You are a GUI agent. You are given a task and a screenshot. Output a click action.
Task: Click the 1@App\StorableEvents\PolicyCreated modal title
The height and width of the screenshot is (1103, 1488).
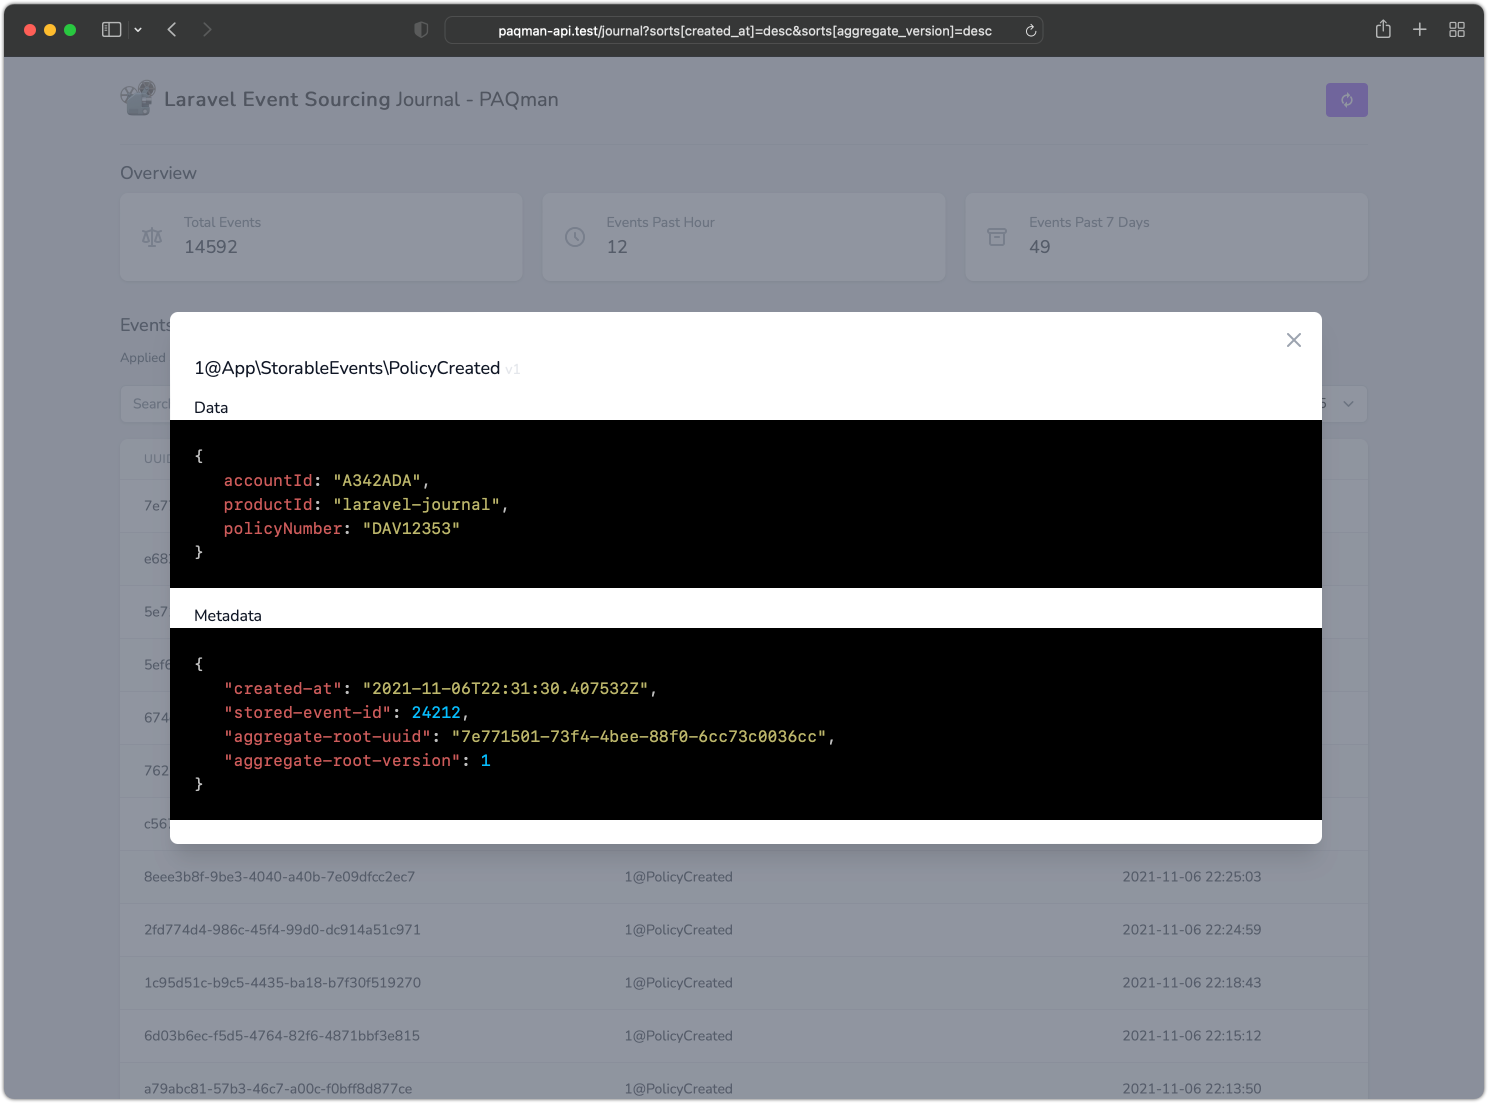click(x=347, y=368)
